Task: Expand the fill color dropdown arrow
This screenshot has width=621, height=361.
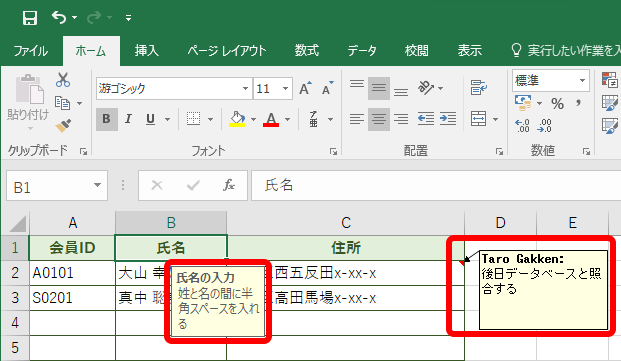Action: [x=253, y=119]
